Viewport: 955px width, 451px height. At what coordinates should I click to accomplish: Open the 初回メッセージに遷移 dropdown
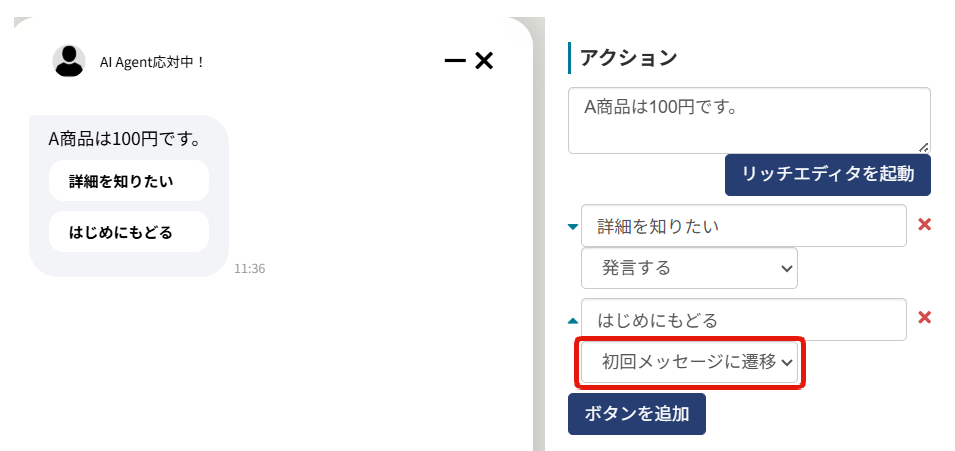[x=689, y=362]
